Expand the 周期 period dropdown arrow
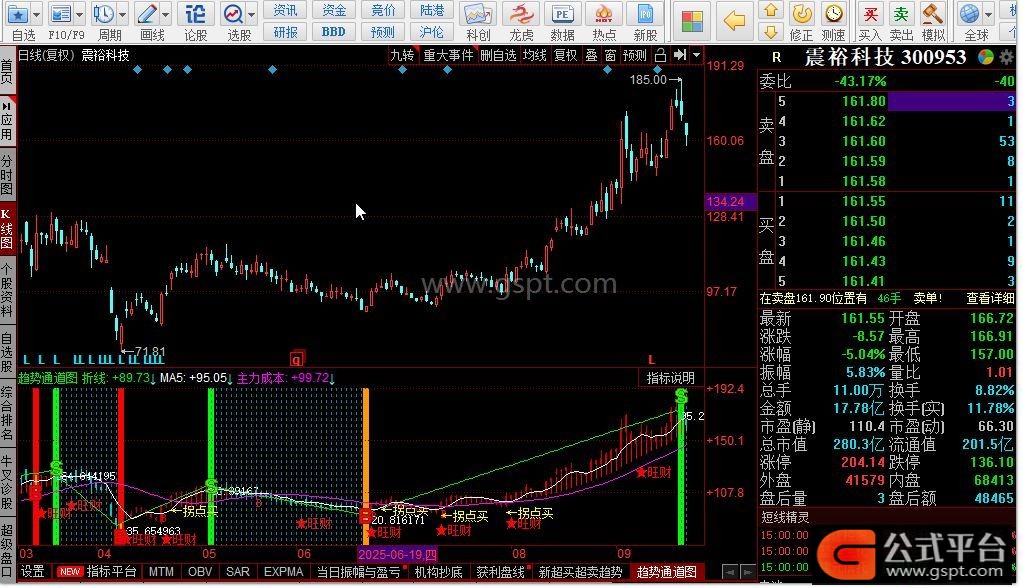The height and width of the screenshot is (588, 1022). [122, 14]
